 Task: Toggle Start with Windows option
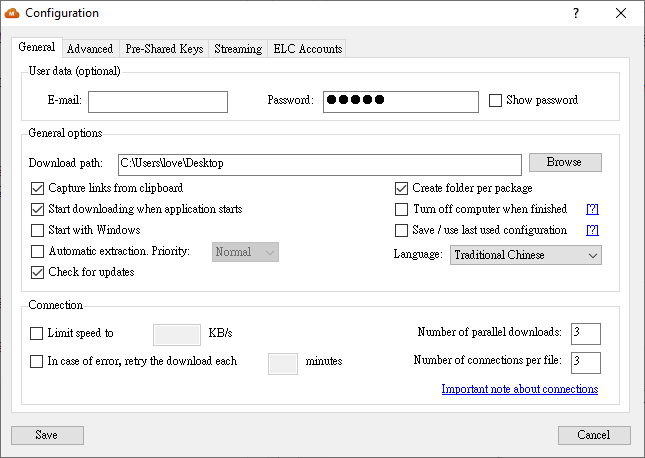(x=38, y=230)
